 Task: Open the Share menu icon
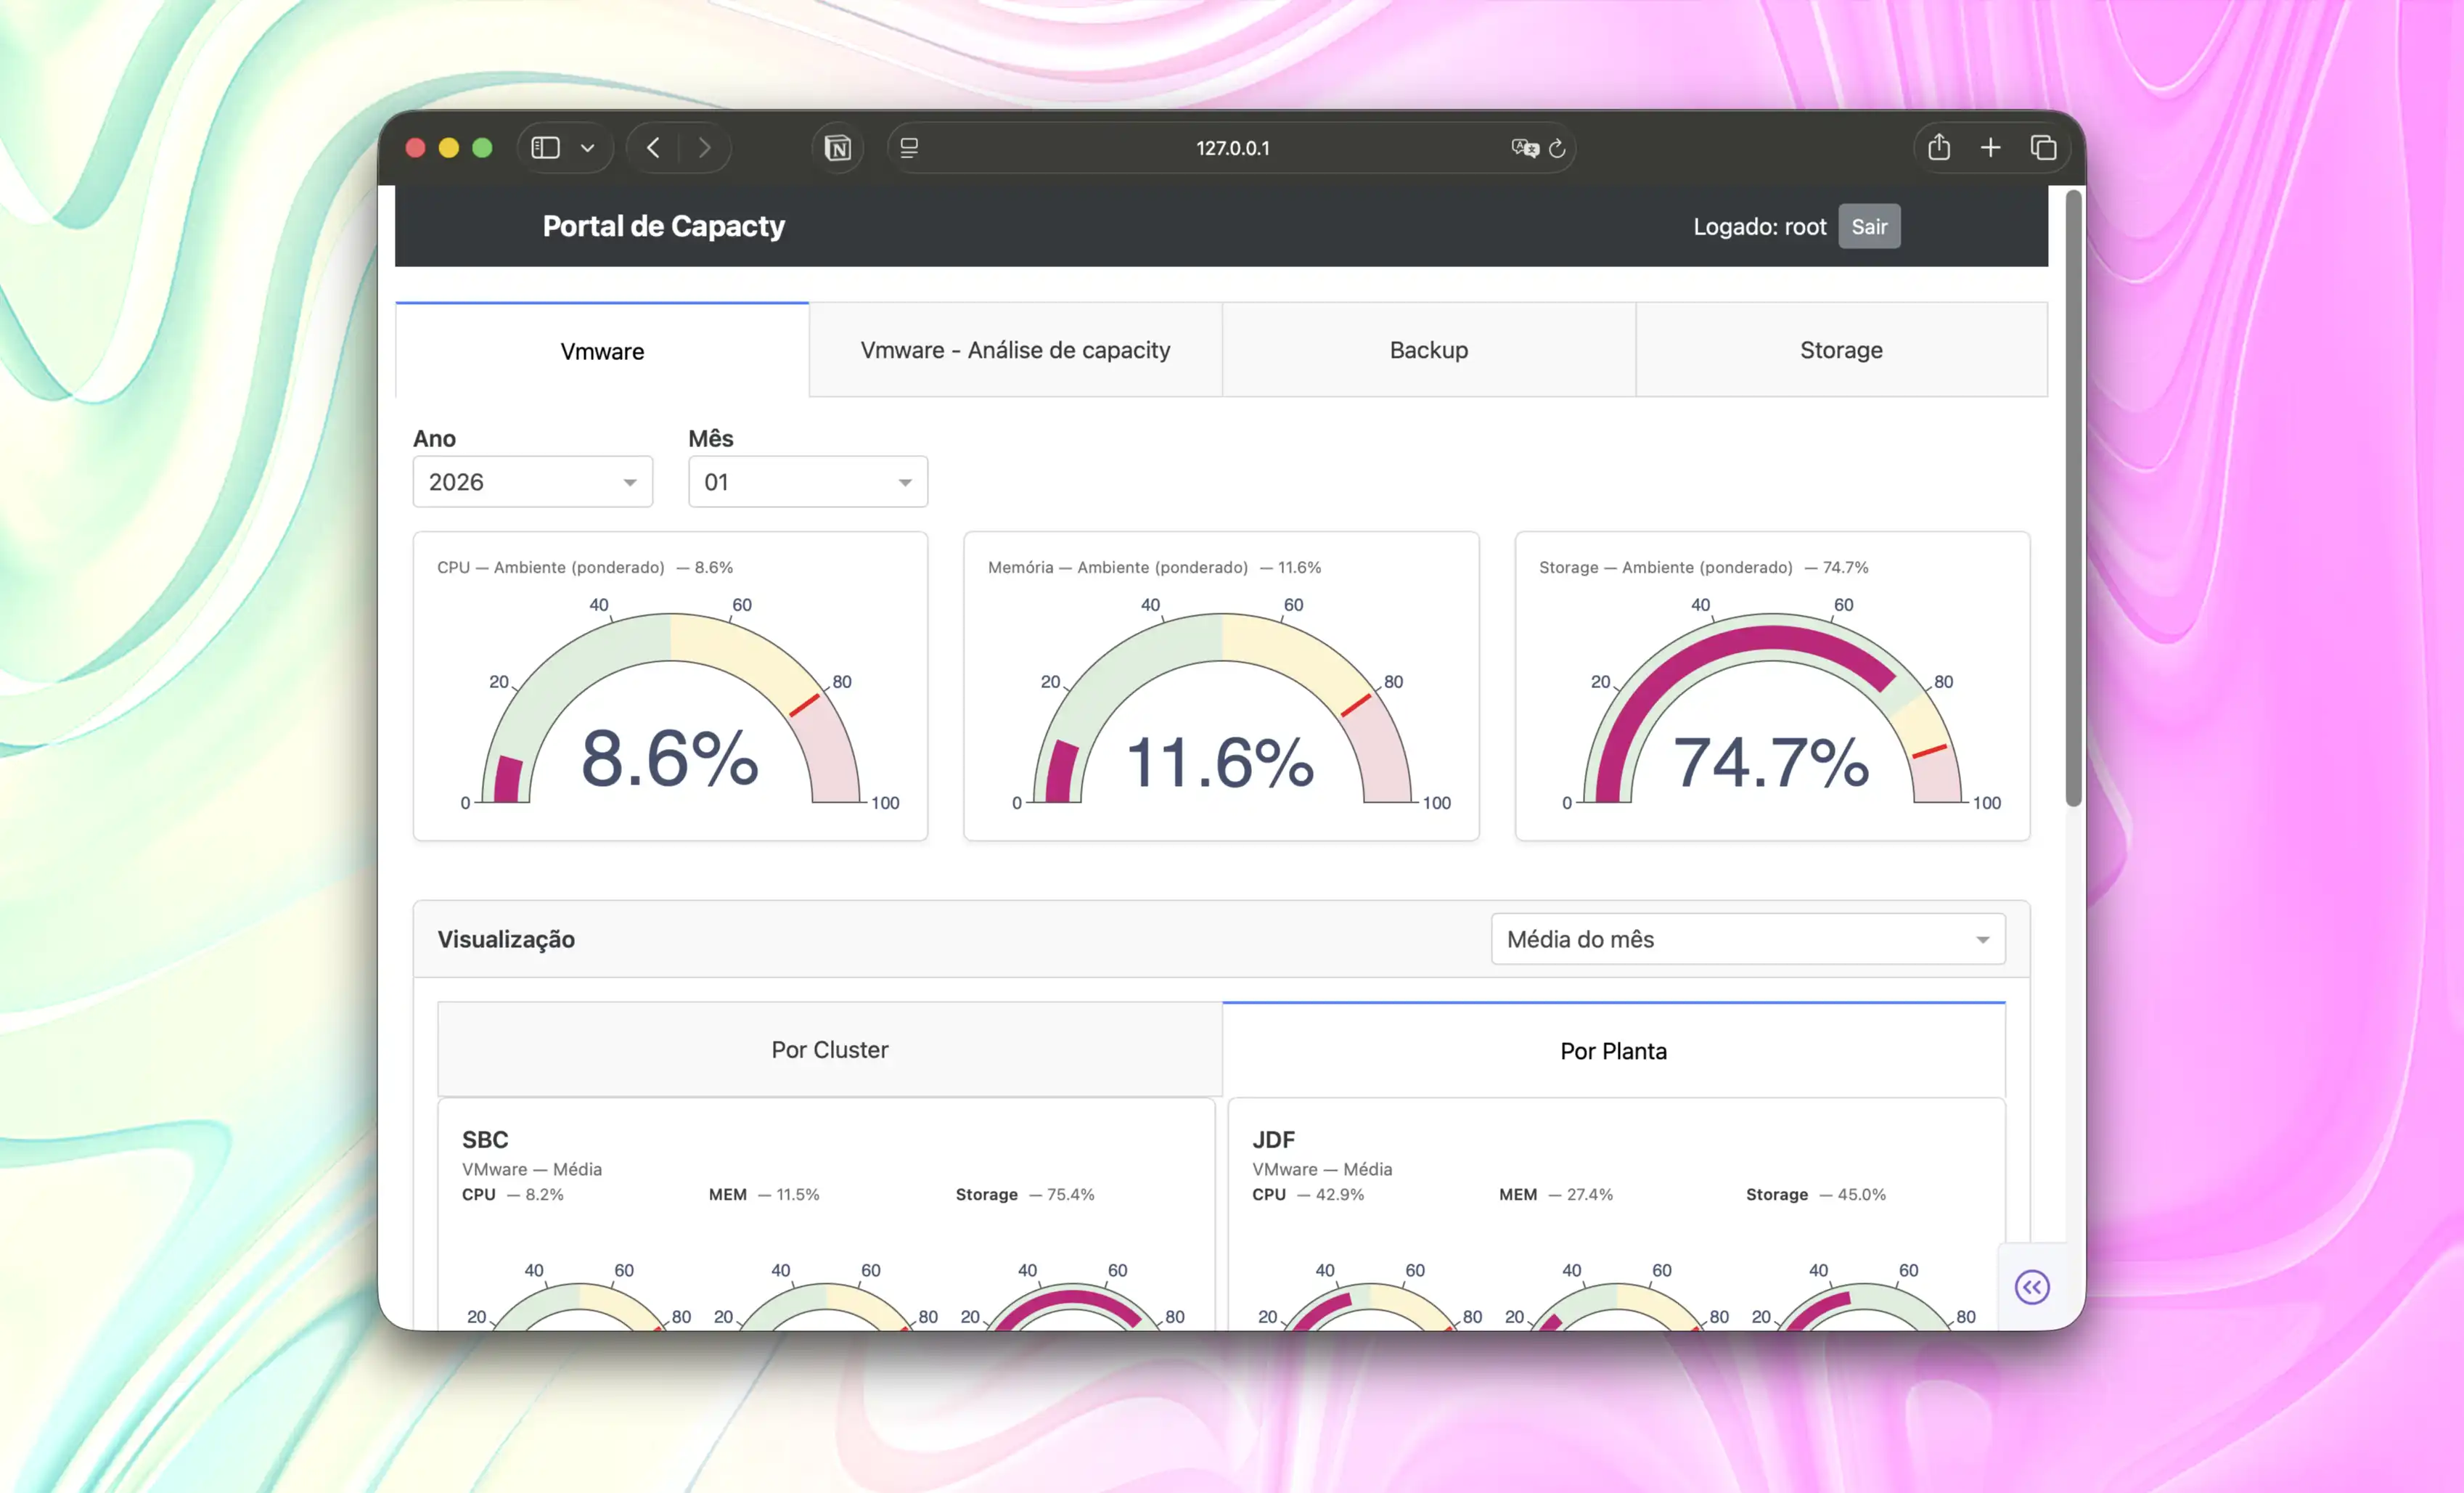click(1939, 148)
